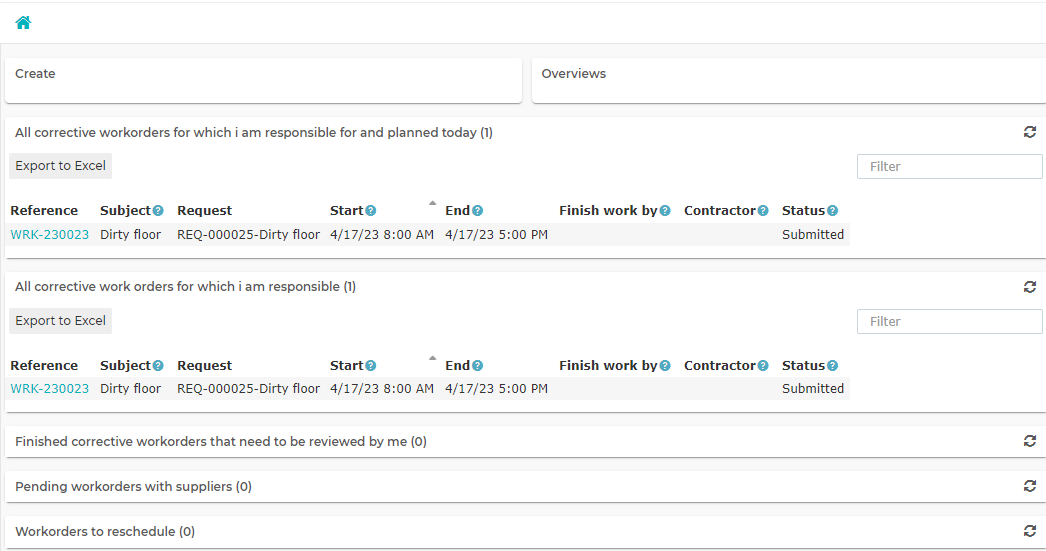Go to the home page icon

tap(23, 23)
